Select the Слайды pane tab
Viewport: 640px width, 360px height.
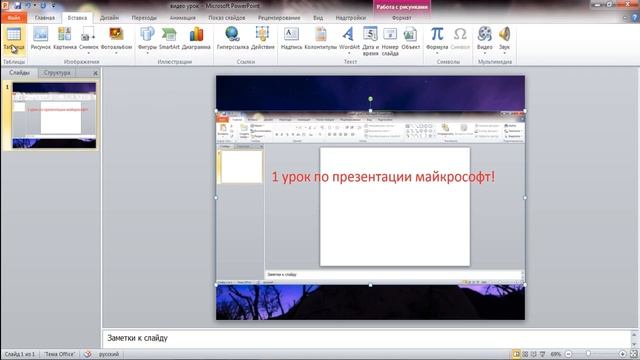pyautogui.click(x=19, y=73)
